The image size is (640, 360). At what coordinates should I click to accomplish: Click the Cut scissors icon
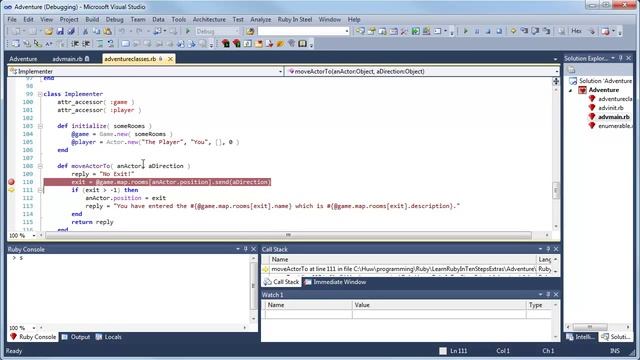[x=85, y=31]
